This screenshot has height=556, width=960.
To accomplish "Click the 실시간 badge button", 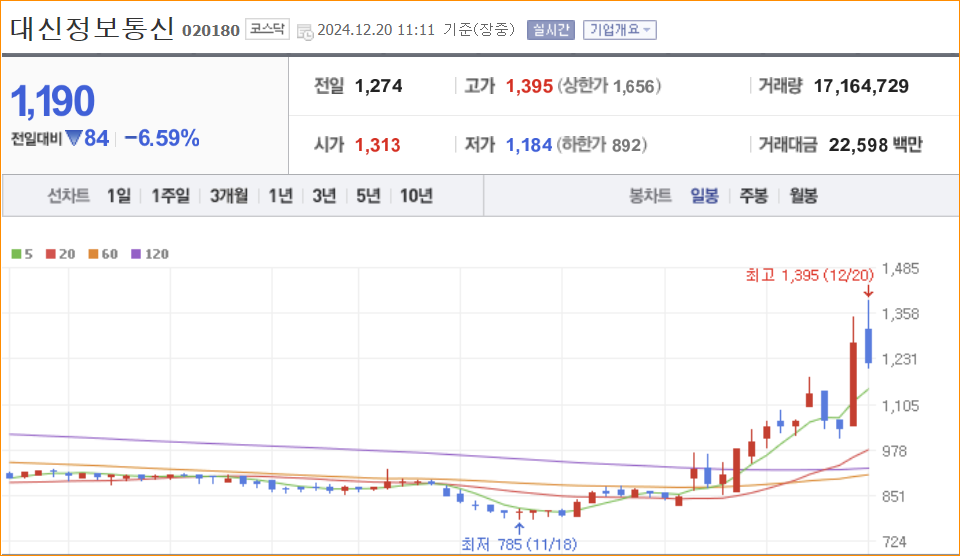I will pyautogui.click(x=551, y=29).
